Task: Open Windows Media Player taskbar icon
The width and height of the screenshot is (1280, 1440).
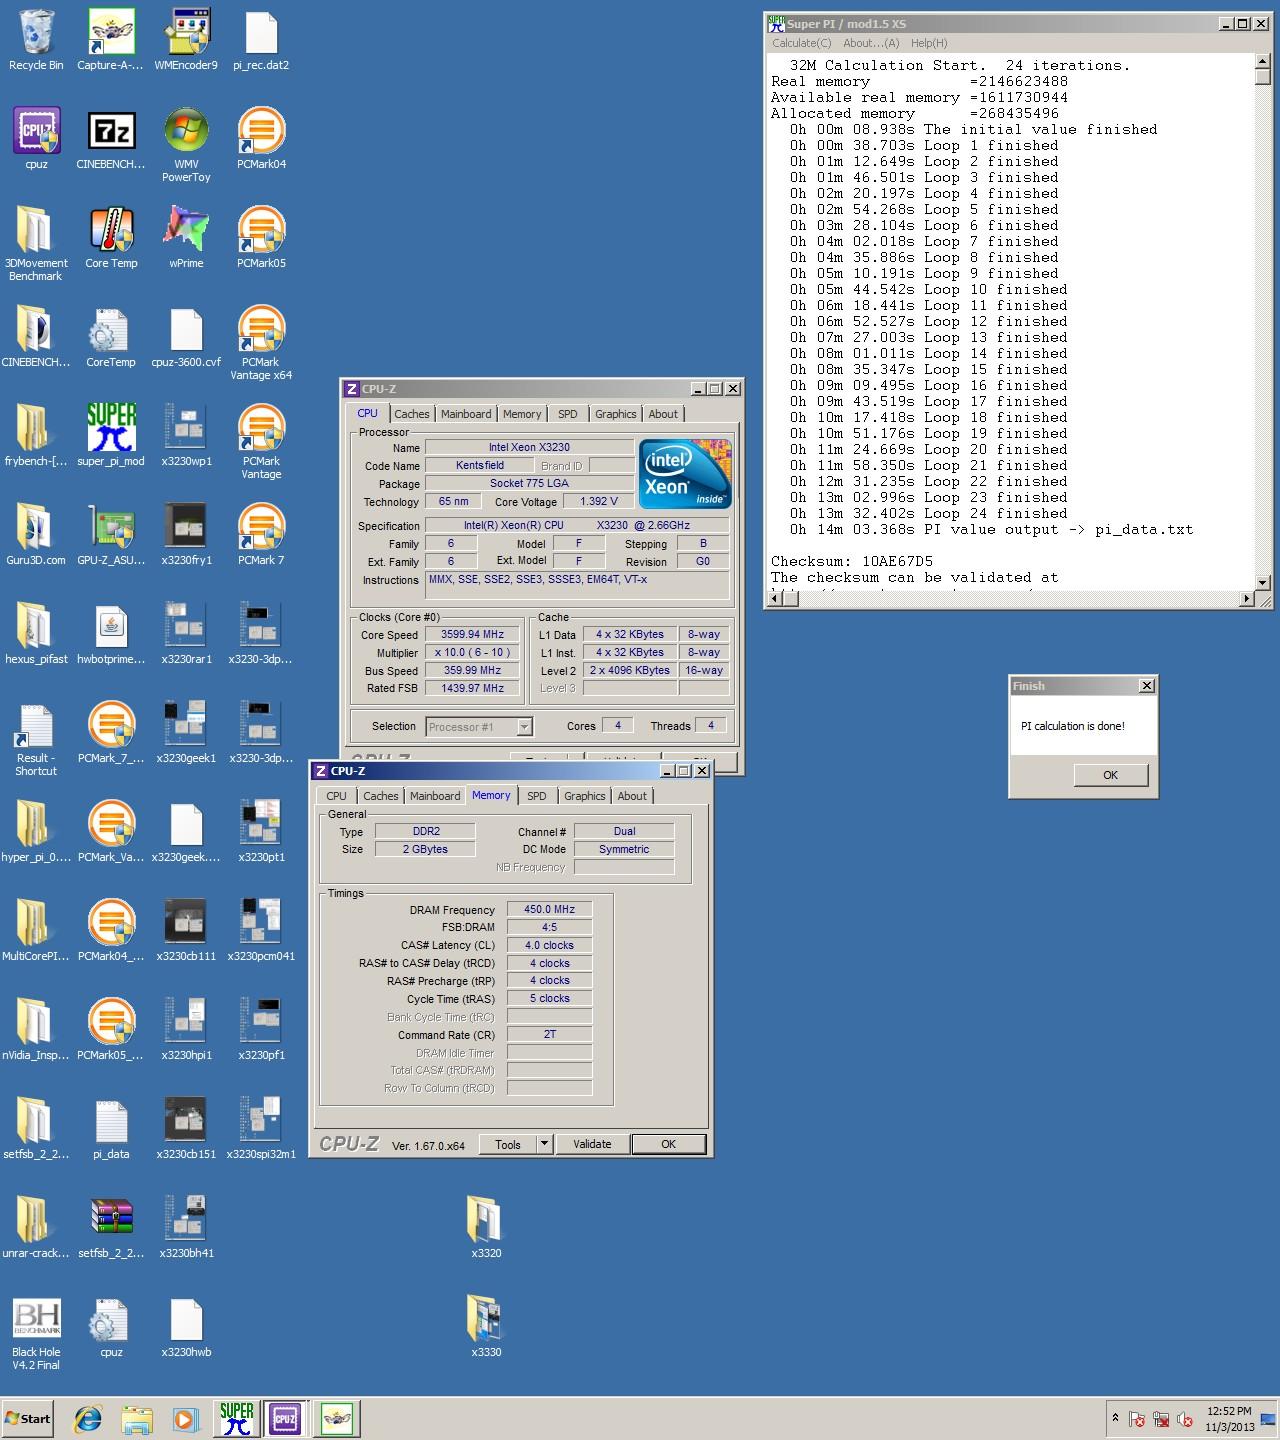Action: coord(185,1418)
